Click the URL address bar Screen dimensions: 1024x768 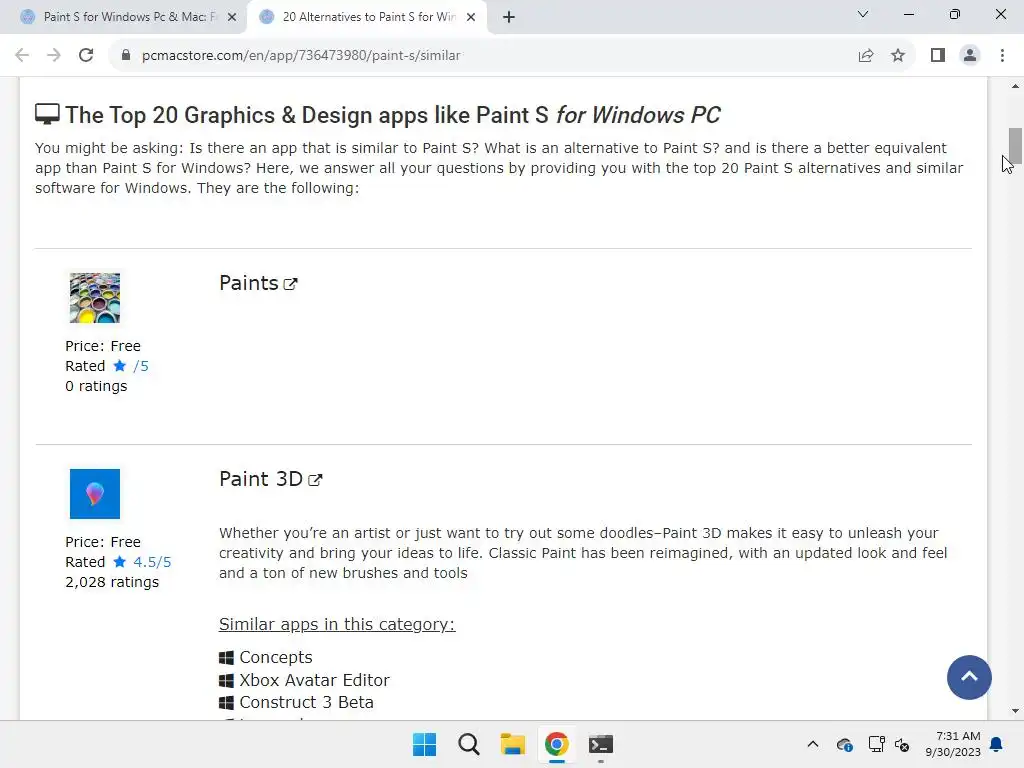(483, 56)
